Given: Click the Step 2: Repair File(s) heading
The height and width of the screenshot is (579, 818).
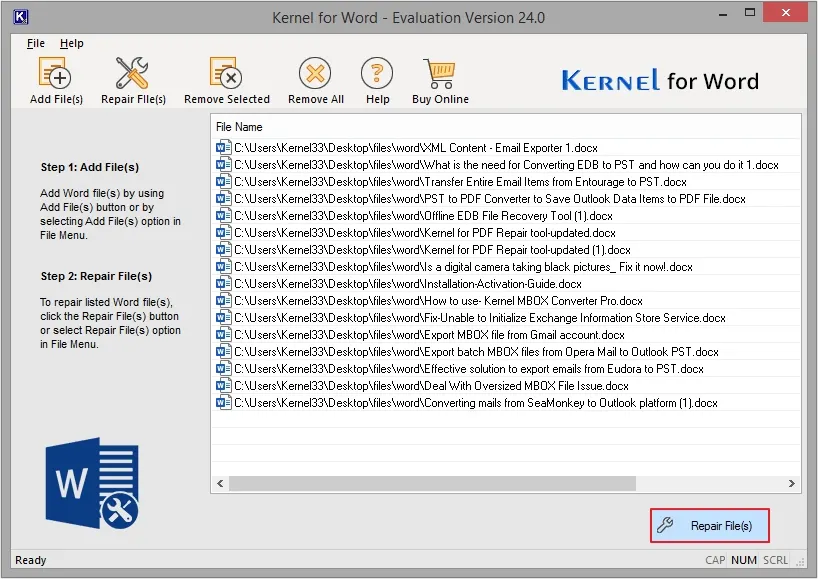Looking at the screenshot, I should tap(96, 276).
